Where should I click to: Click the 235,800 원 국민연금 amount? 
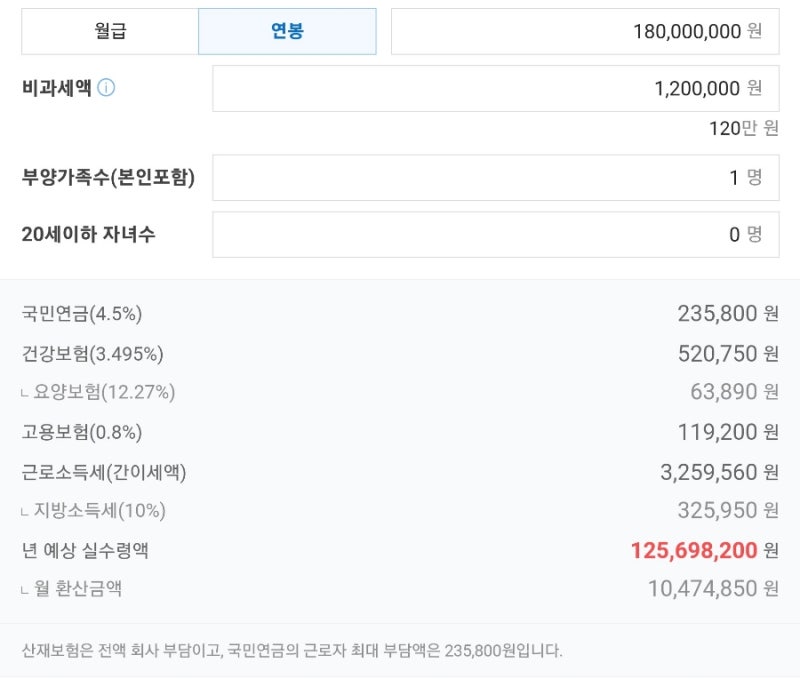click(x=727, y=314)
